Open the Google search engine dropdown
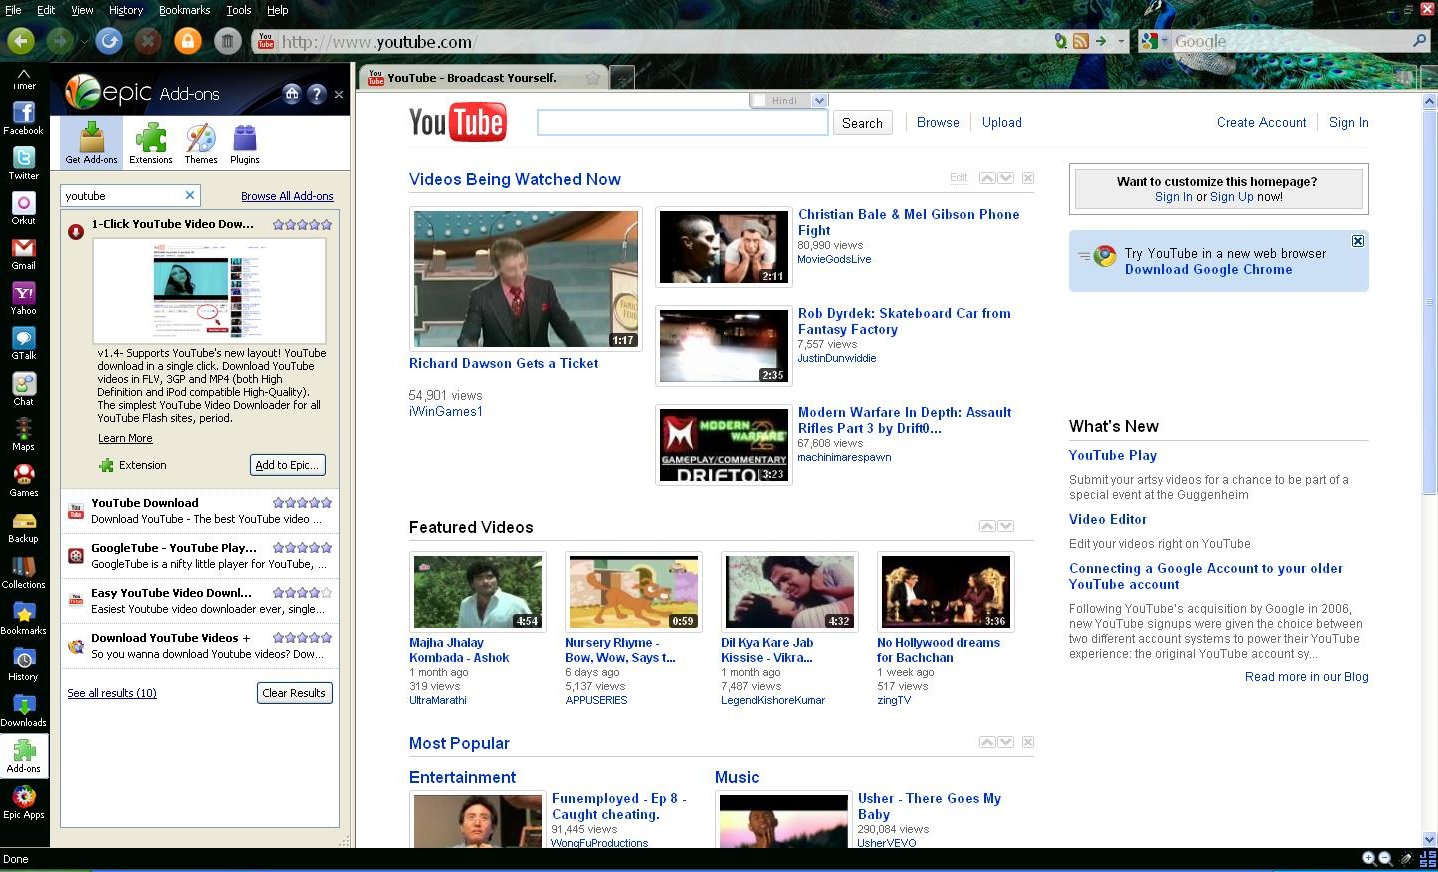The height and width of the screenshot is (872, 1438). [x=1165, y=41]
